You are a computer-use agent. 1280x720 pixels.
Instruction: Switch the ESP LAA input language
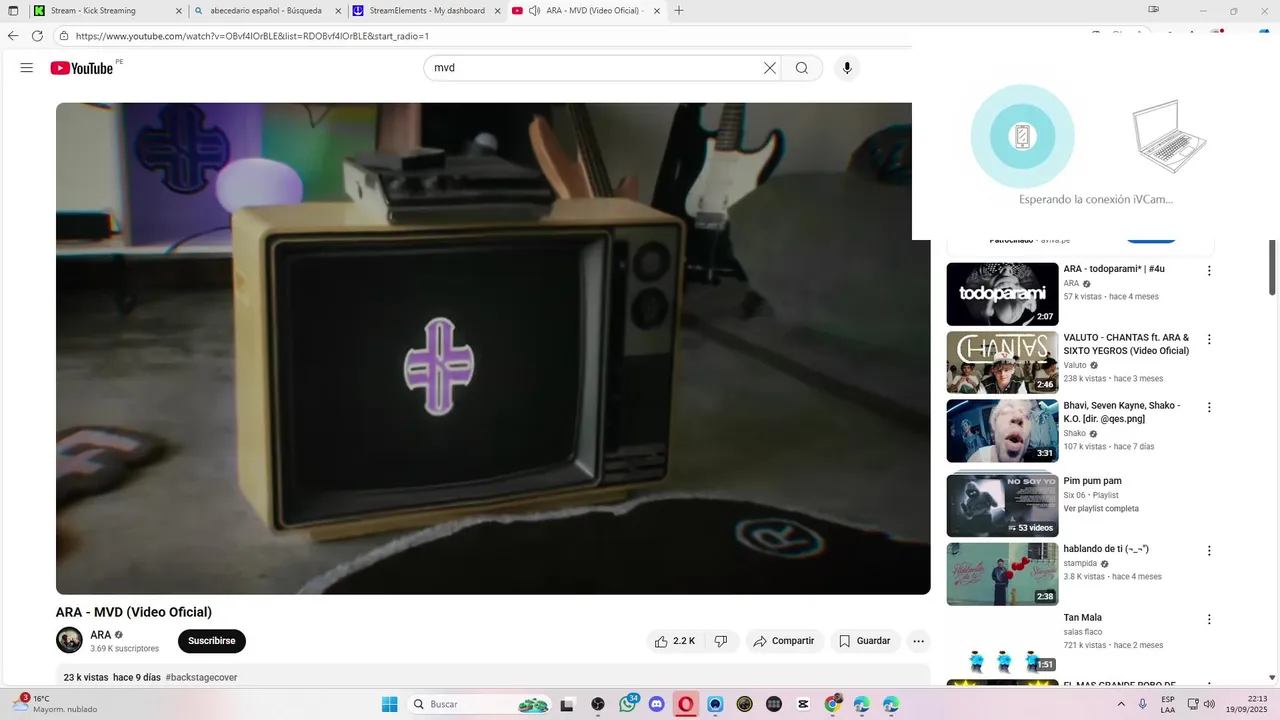click(1168, 704)
